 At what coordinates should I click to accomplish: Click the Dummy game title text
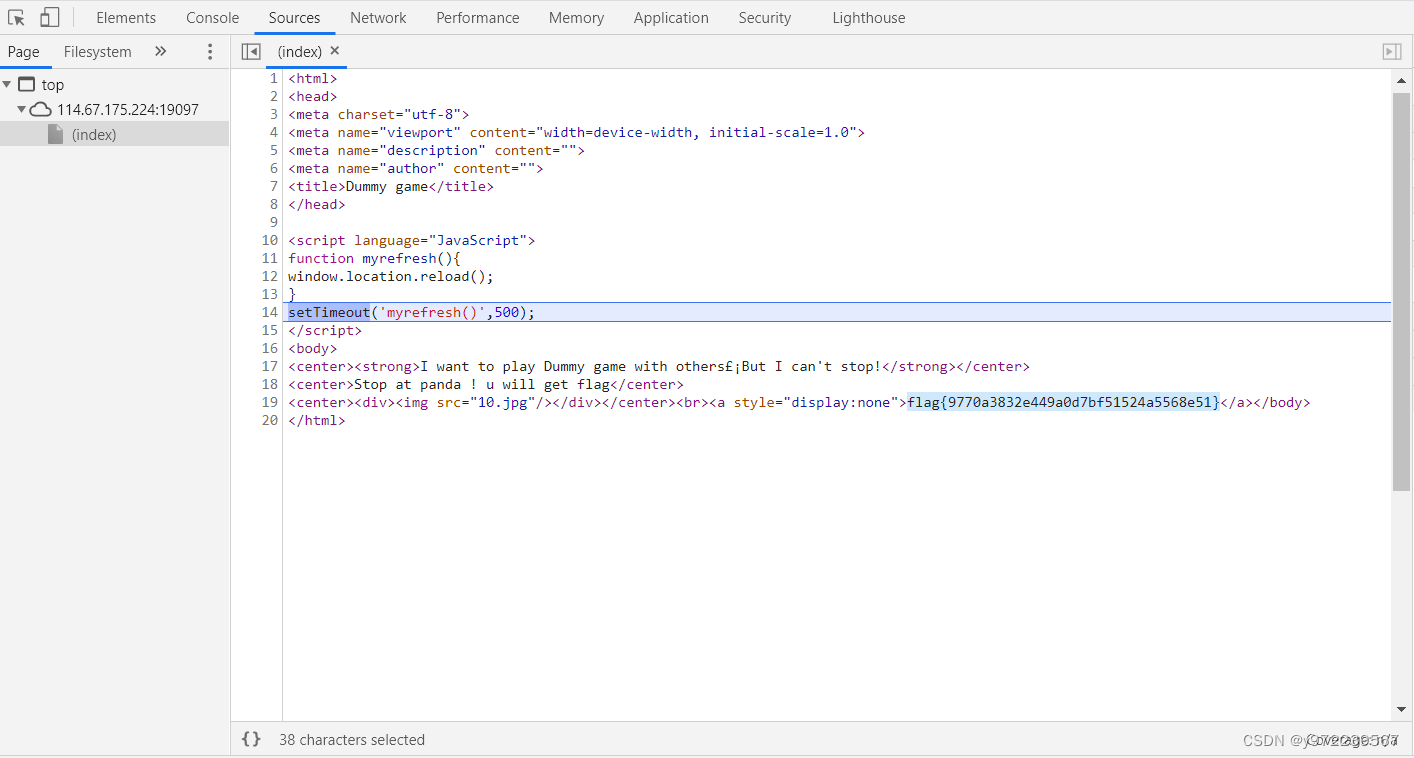[x=387, y=186]
